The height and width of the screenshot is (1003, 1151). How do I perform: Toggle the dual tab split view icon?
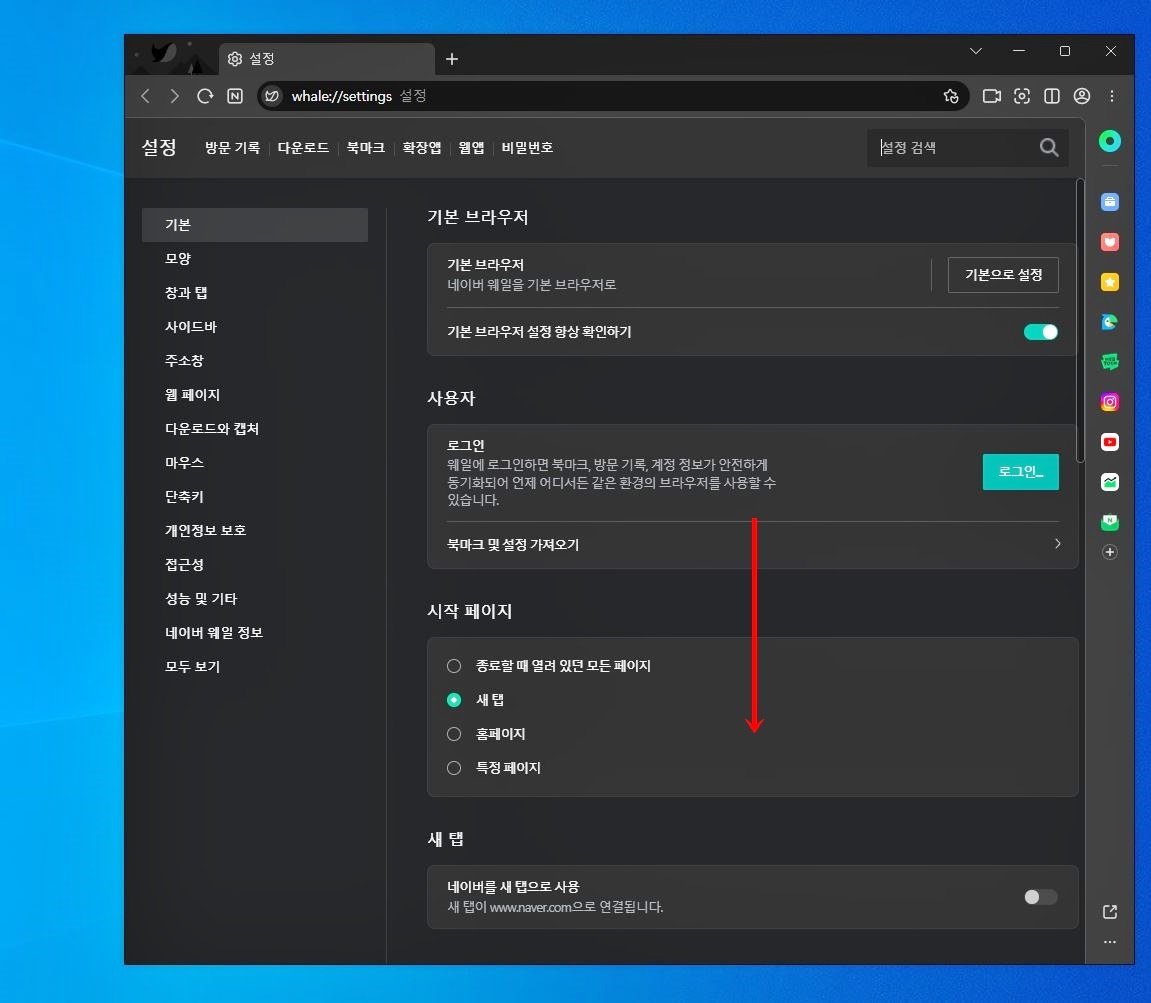click(1052, 96)
